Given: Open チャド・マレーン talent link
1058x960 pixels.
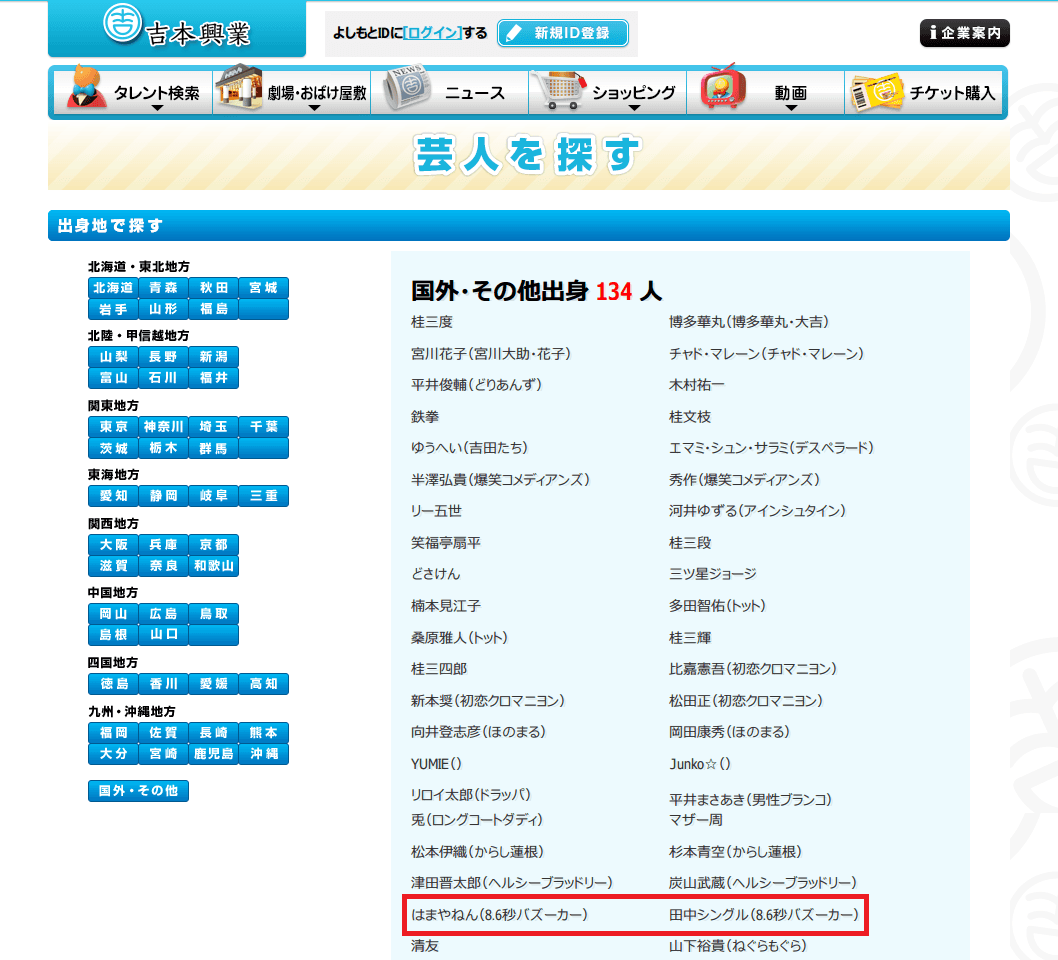Looking at the screenshot, I should (767, 354).
